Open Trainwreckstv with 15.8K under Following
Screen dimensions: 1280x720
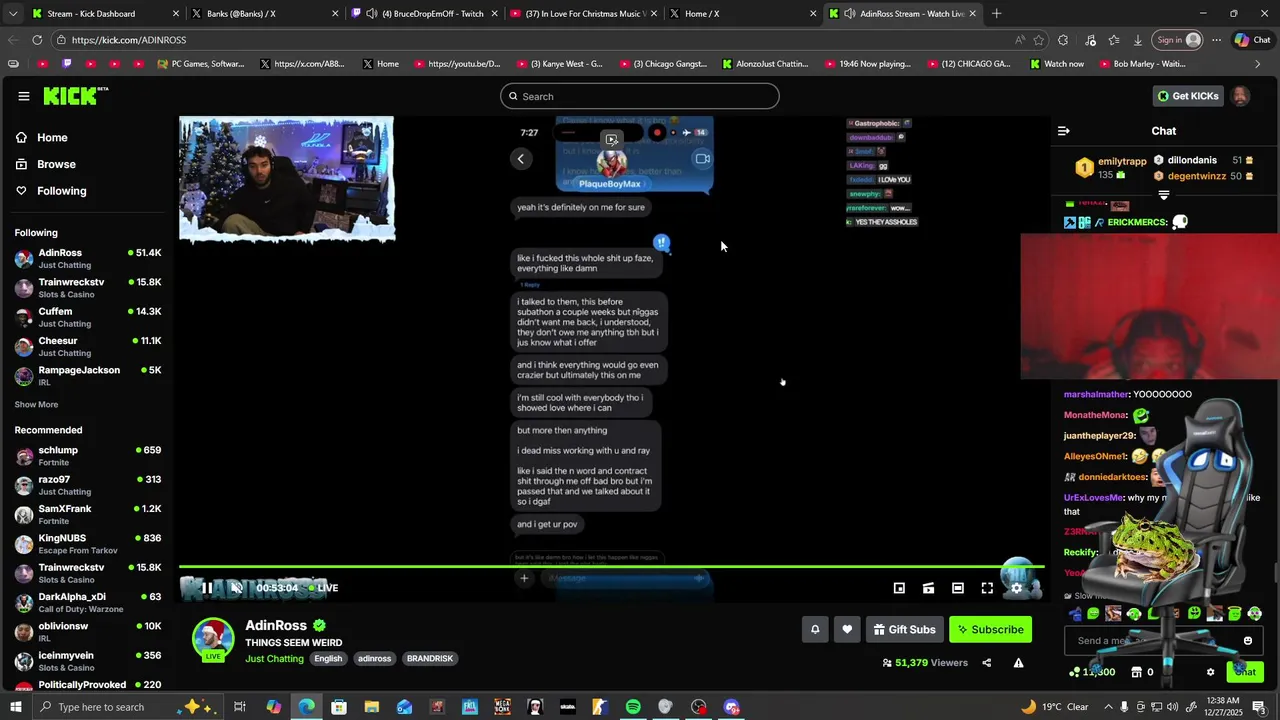click(88, 287)
